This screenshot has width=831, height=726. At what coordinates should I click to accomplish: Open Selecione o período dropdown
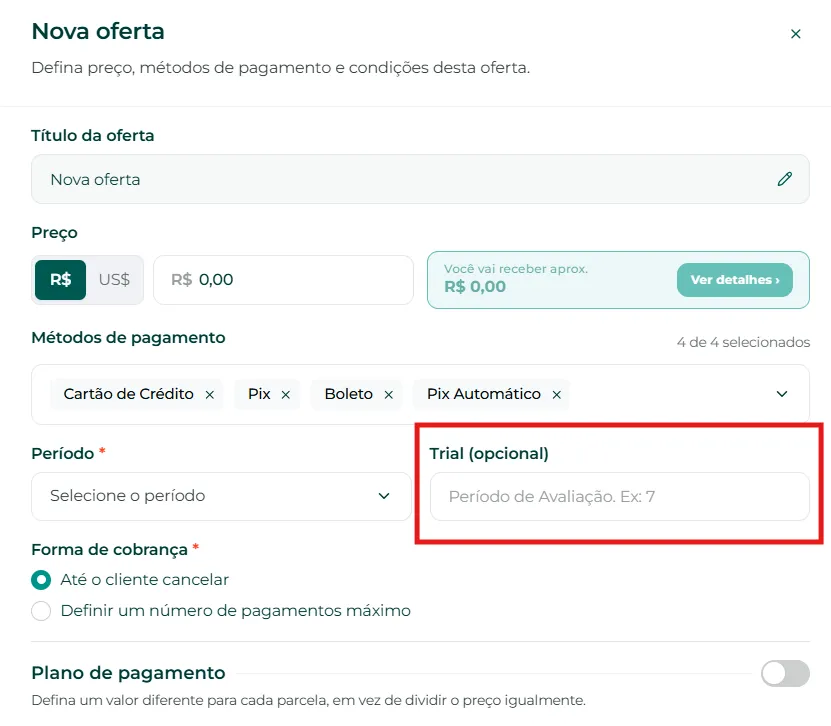pos(222,497)
